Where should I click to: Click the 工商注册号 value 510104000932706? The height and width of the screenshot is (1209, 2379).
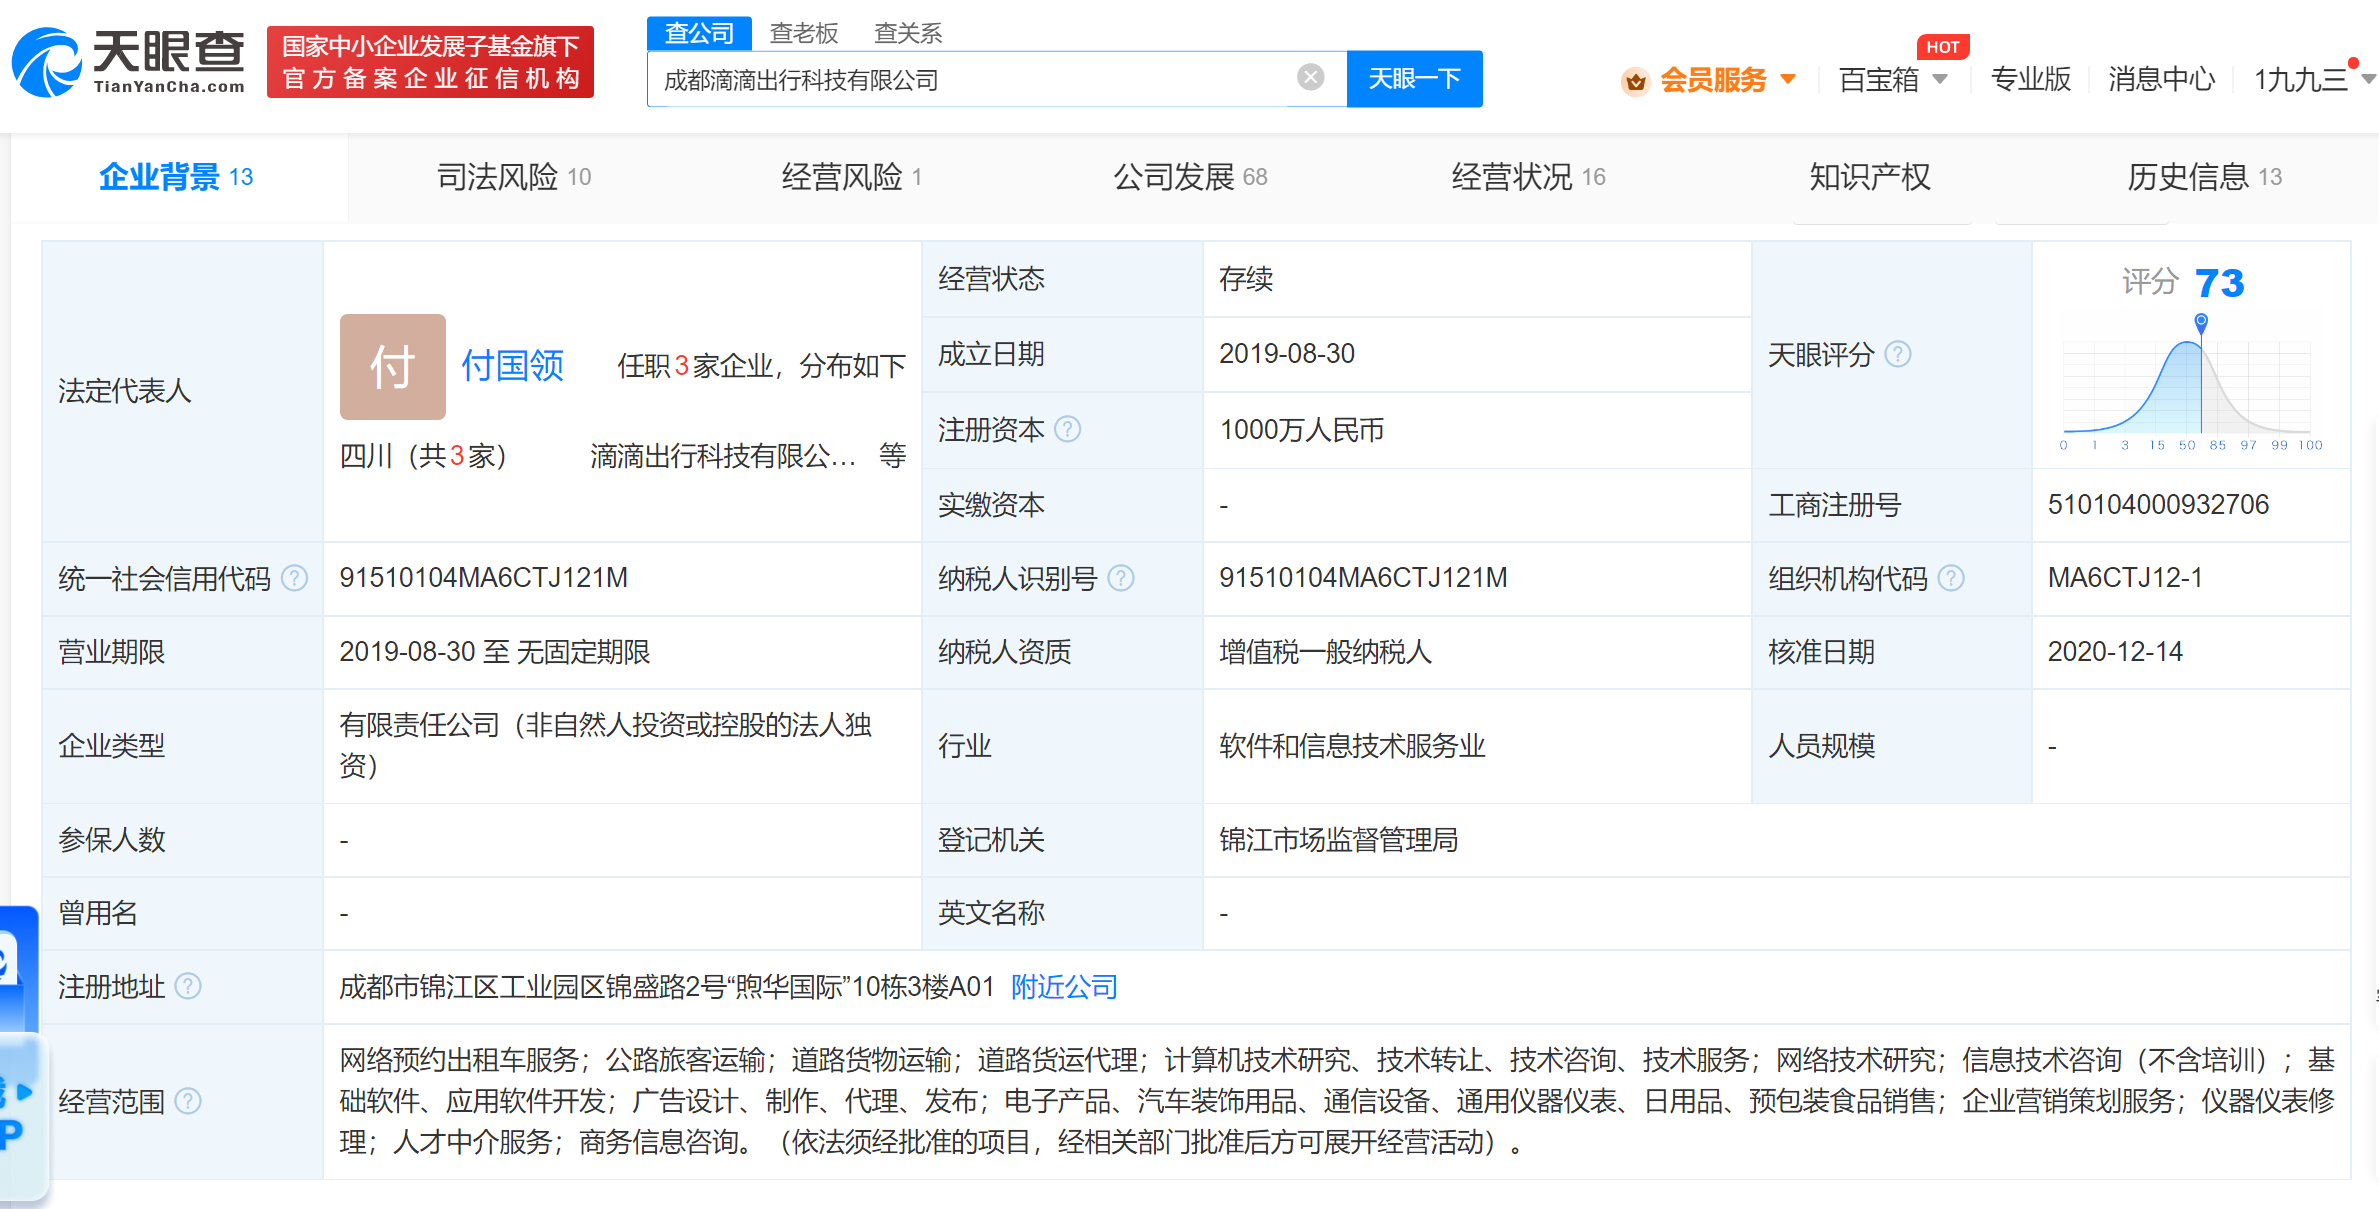(x=2158, y=504)
